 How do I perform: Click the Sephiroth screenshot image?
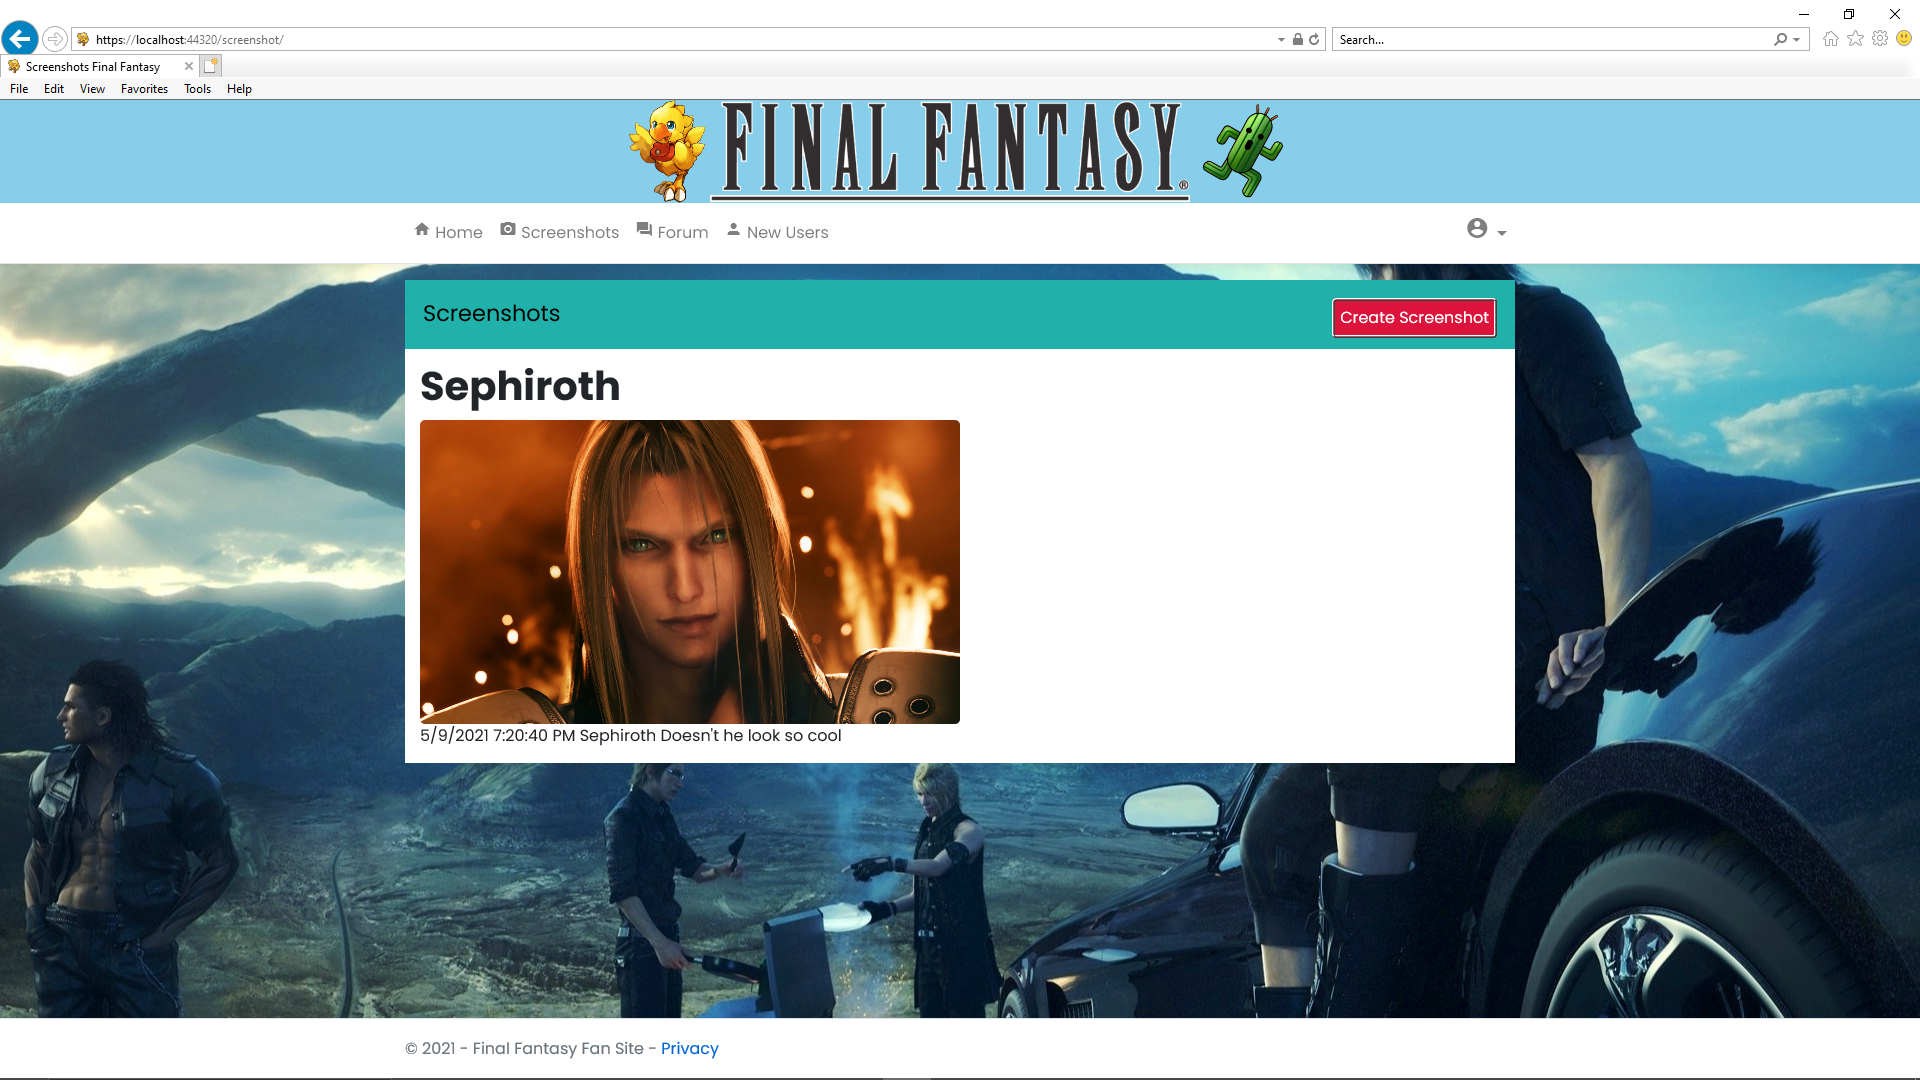click(x=689, y=571)
